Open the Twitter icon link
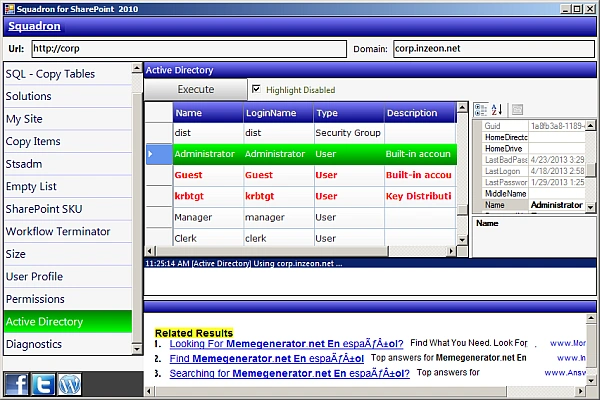600x400 pixels. coord(43,384)
